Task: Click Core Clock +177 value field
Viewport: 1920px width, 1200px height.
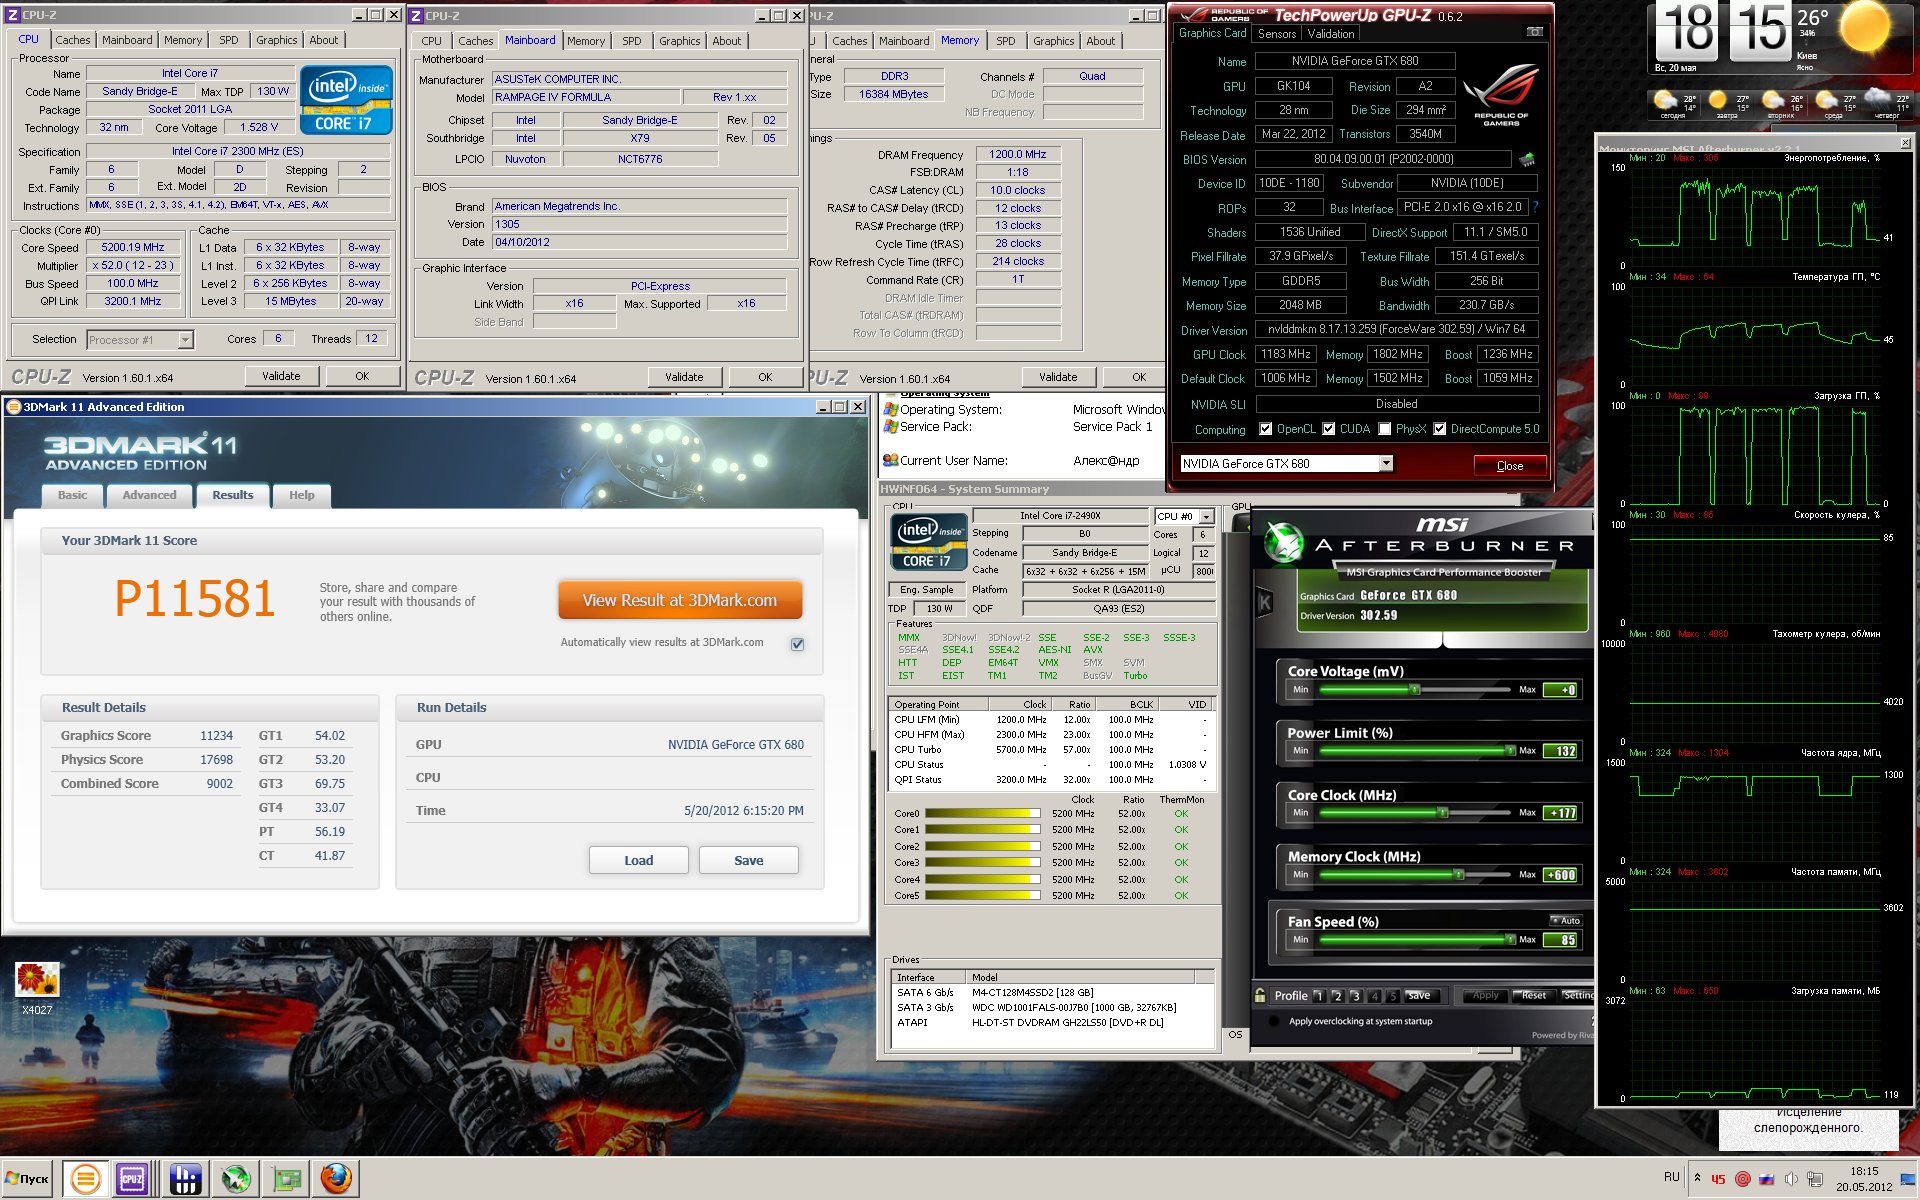Action: tap(1561, 813)
